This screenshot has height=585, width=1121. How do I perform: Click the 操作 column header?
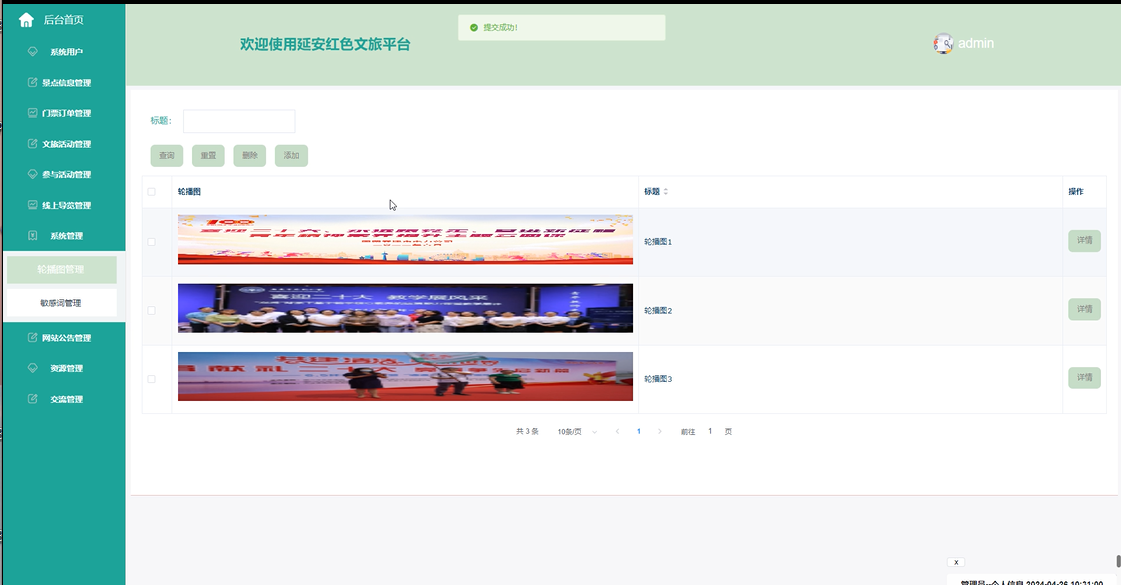(x=1076, y=192)
